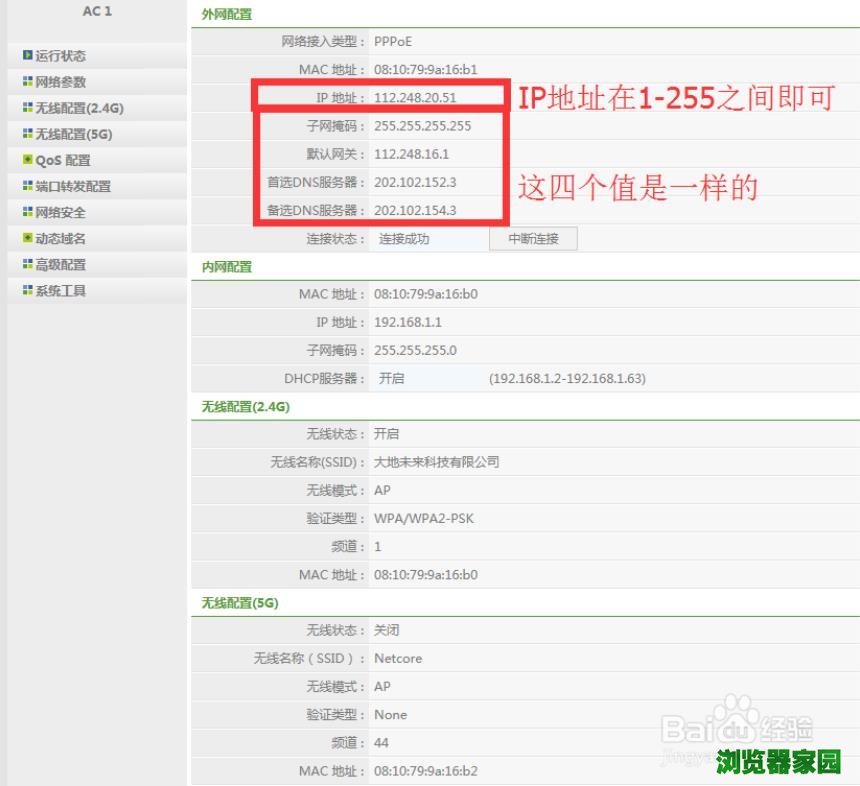
Task: Click the icon beside 端口转发配置
Action: click(28, 186)
